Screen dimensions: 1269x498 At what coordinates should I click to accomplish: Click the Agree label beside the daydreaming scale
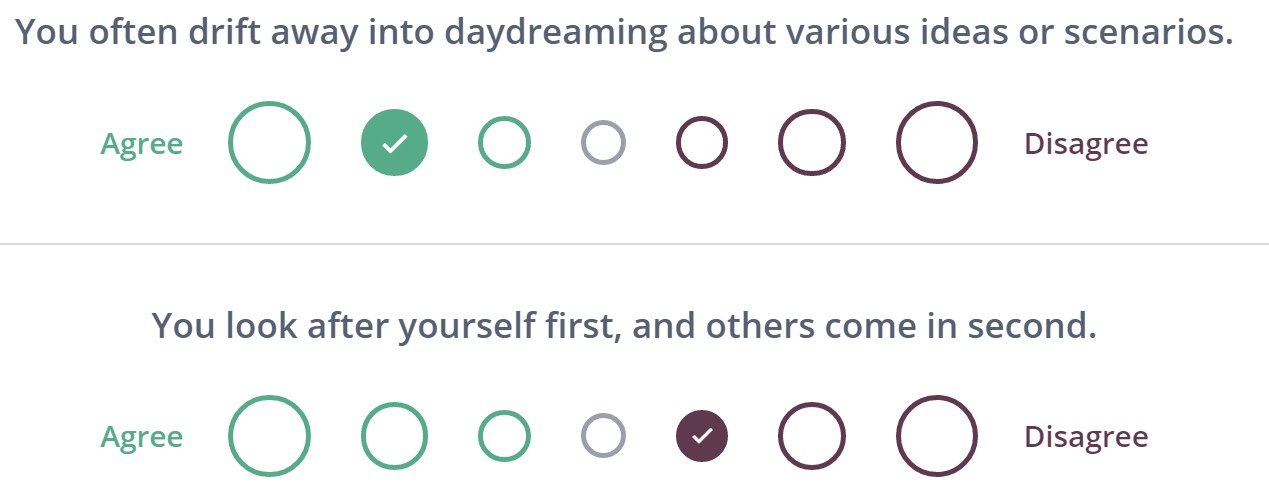(x=142, y=145)
